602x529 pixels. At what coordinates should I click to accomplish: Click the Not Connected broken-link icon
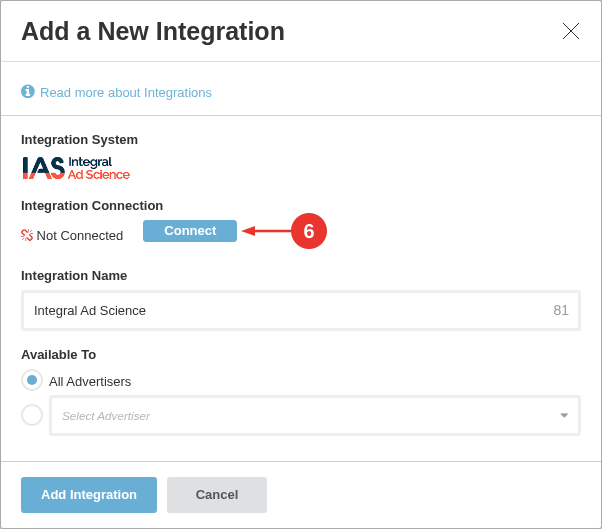(x=27, y=235)
